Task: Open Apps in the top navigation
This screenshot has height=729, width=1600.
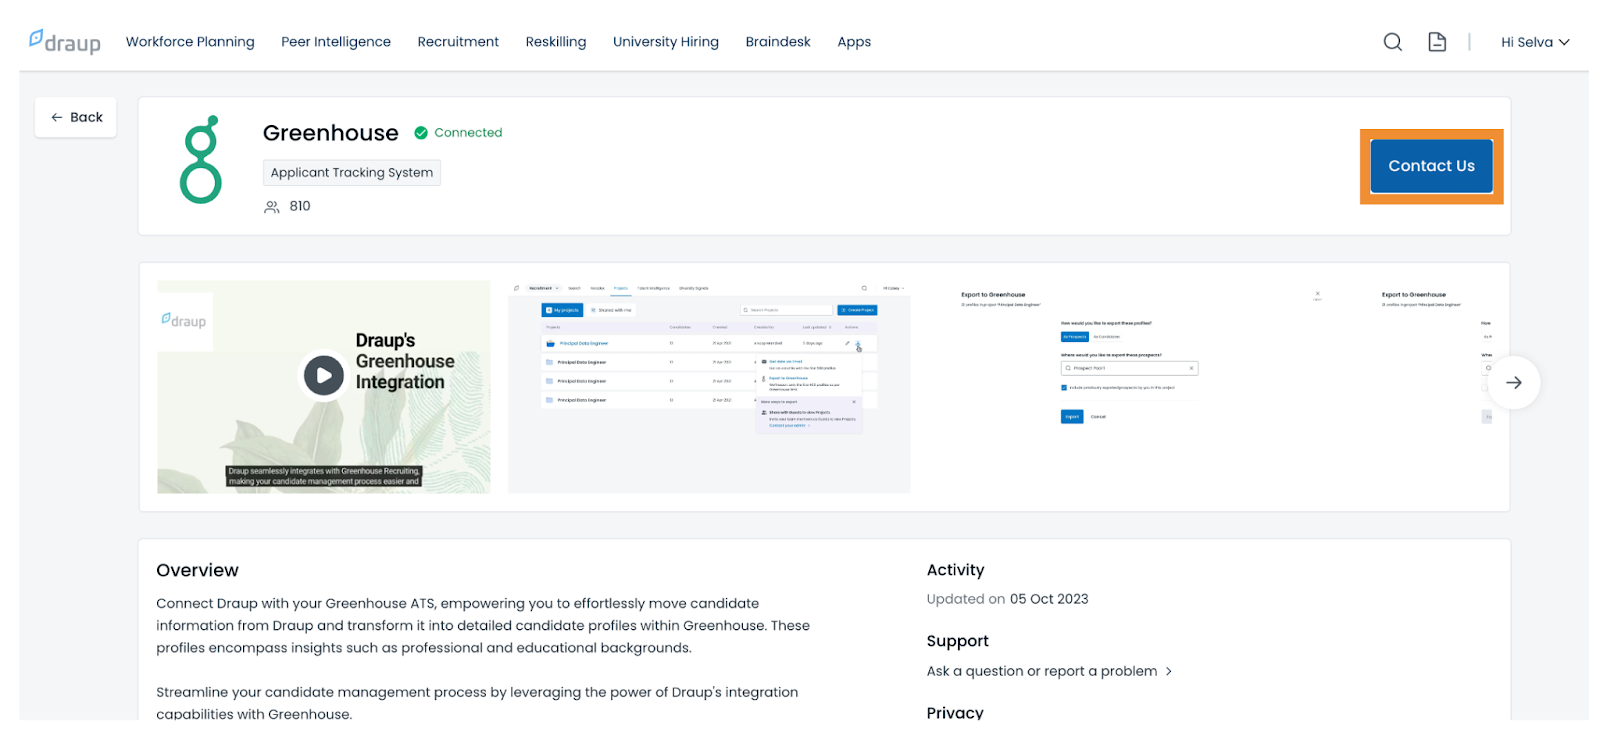Action: [854, 42]
